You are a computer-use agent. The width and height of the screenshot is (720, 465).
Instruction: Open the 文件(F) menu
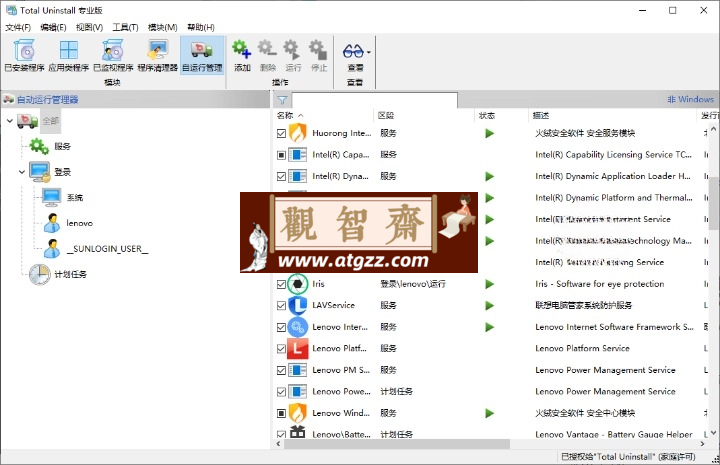click(x=18, y=28)
